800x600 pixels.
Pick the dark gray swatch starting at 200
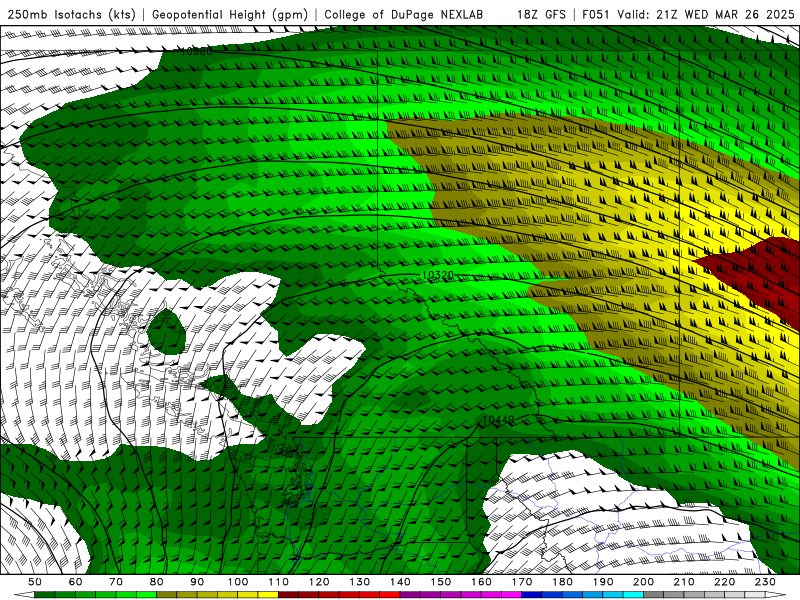(654, 595)
